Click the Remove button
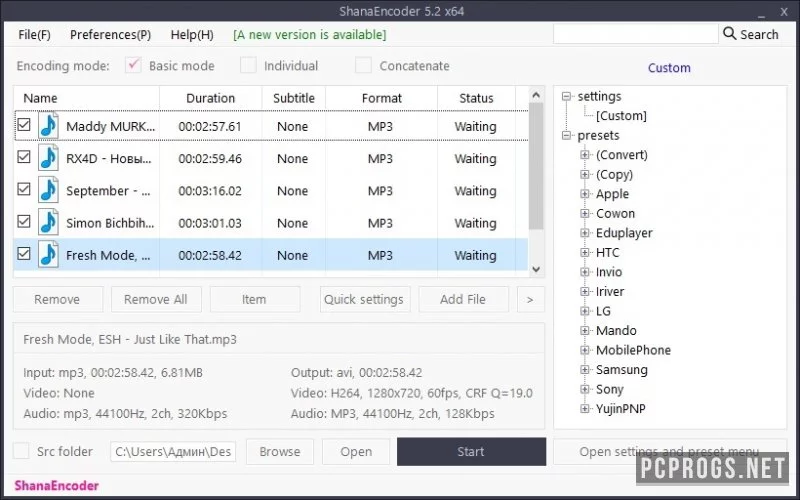The width and height of the screenshot is (800, 500). 58,299
